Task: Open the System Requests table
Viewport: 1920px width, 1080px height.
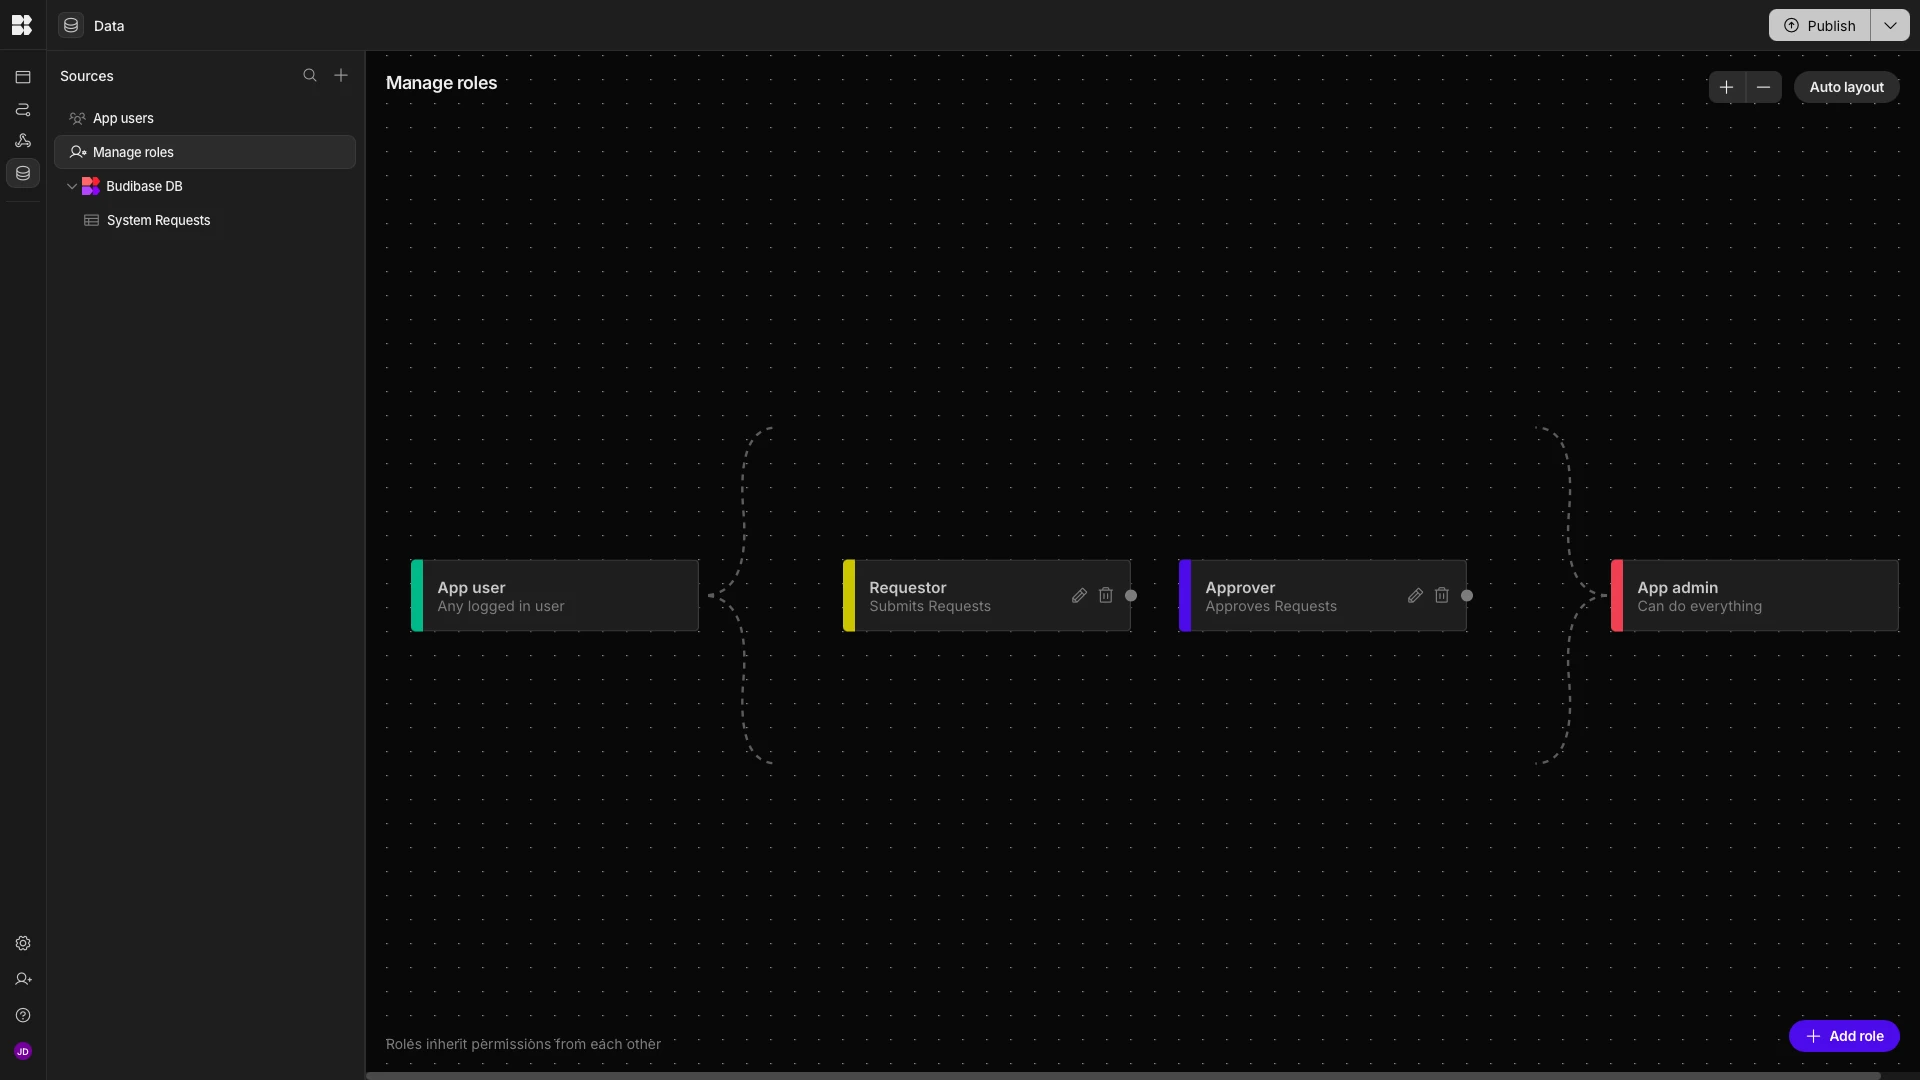Action: pos(158,221)
